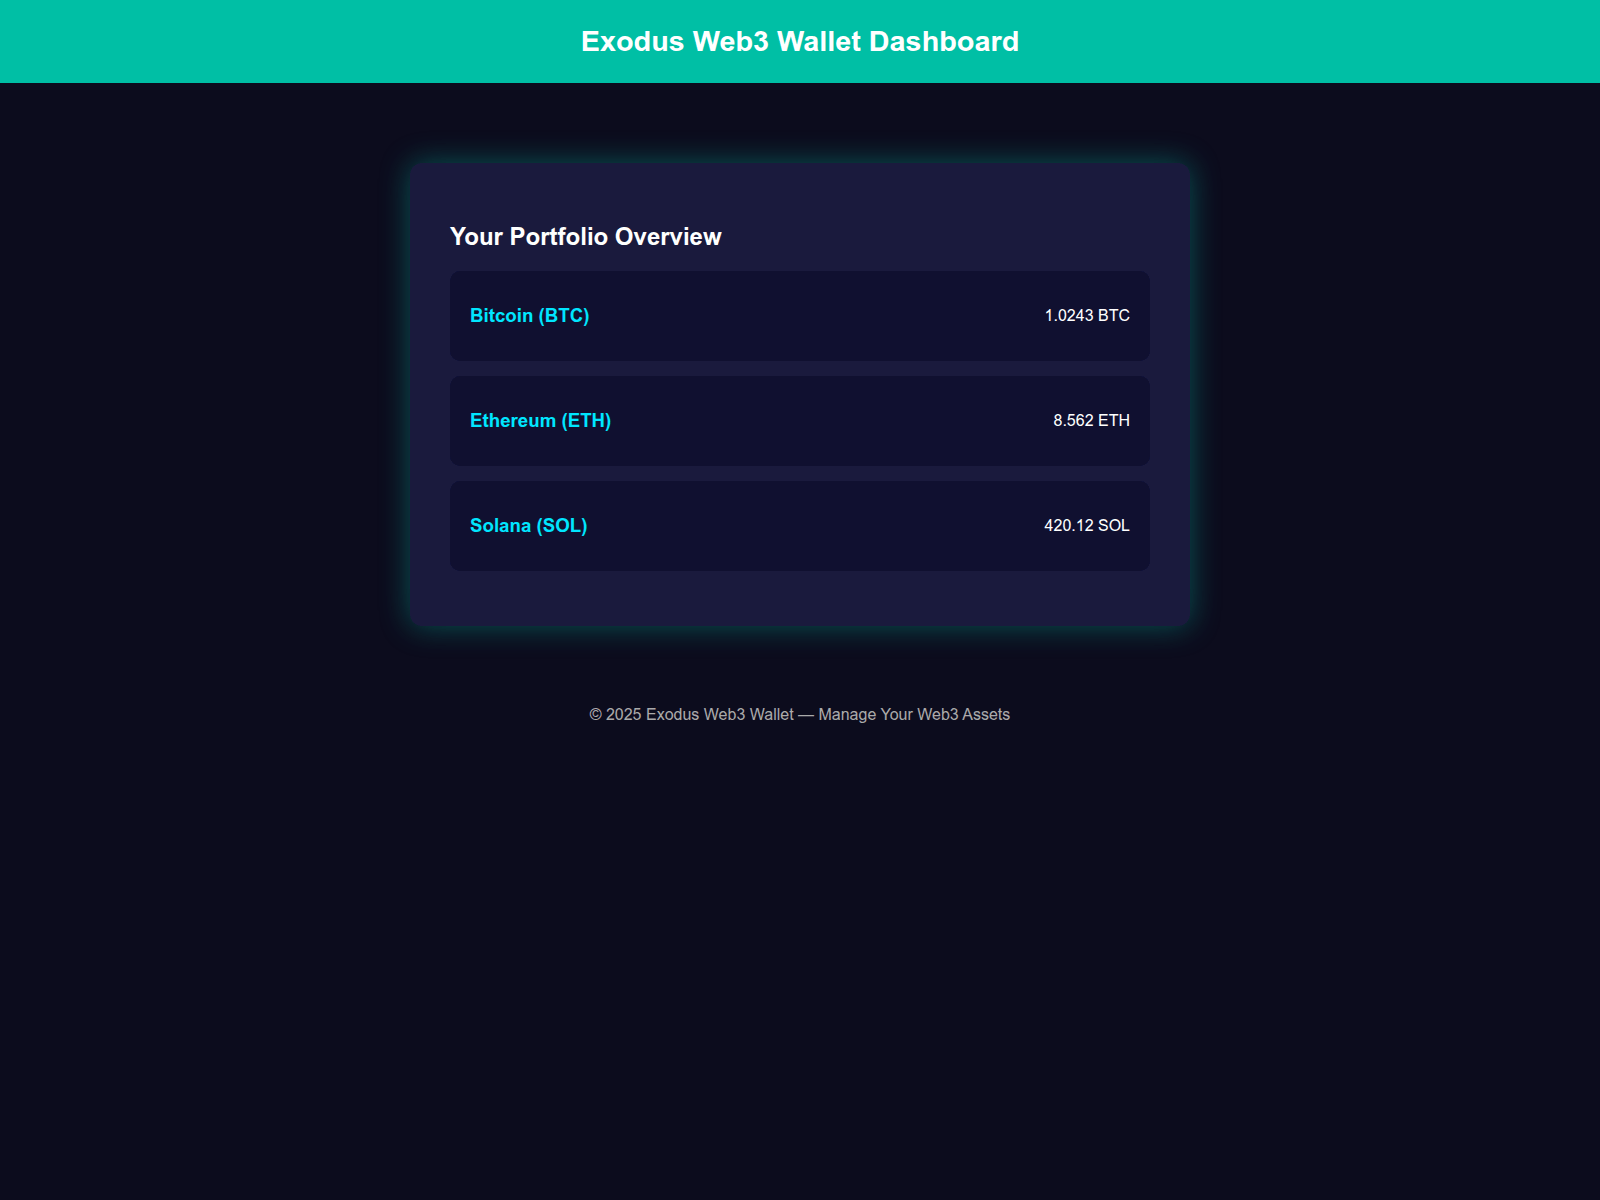Click the 1.0243 BTC balance value
Image resolution: width=1600 pixels, height=1200 pixels.
coord(1086,315)
